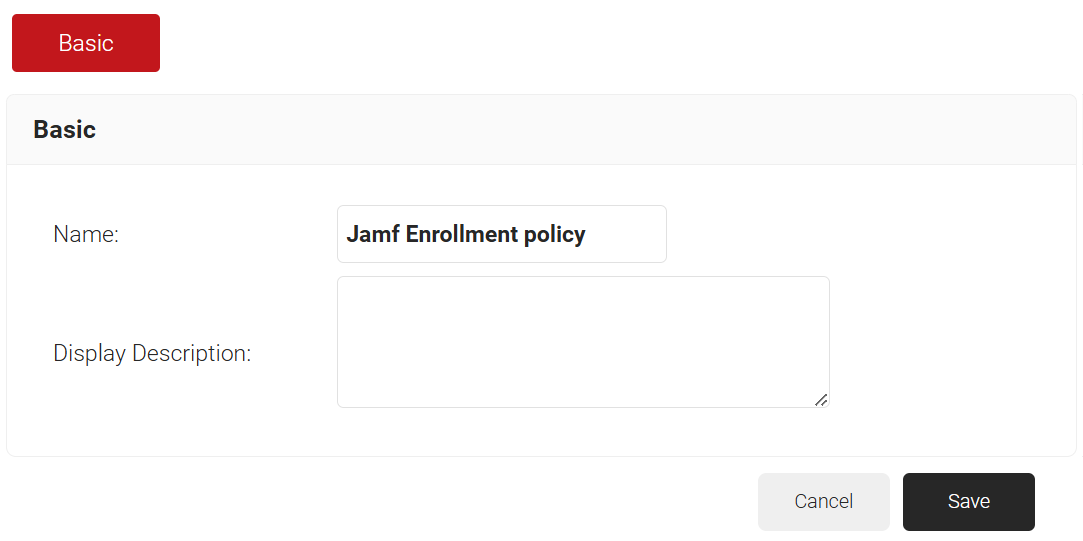Click the description box's corner resize grip
1083x541 pixels.
coord(821,399)
